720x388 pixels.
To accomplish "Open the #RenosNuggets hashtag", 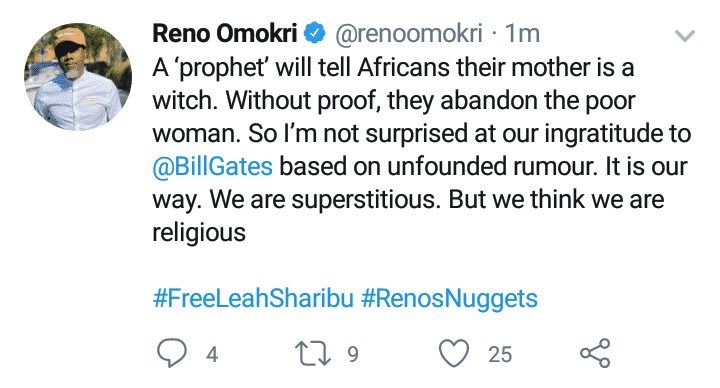I will click(x=449, y=299).
